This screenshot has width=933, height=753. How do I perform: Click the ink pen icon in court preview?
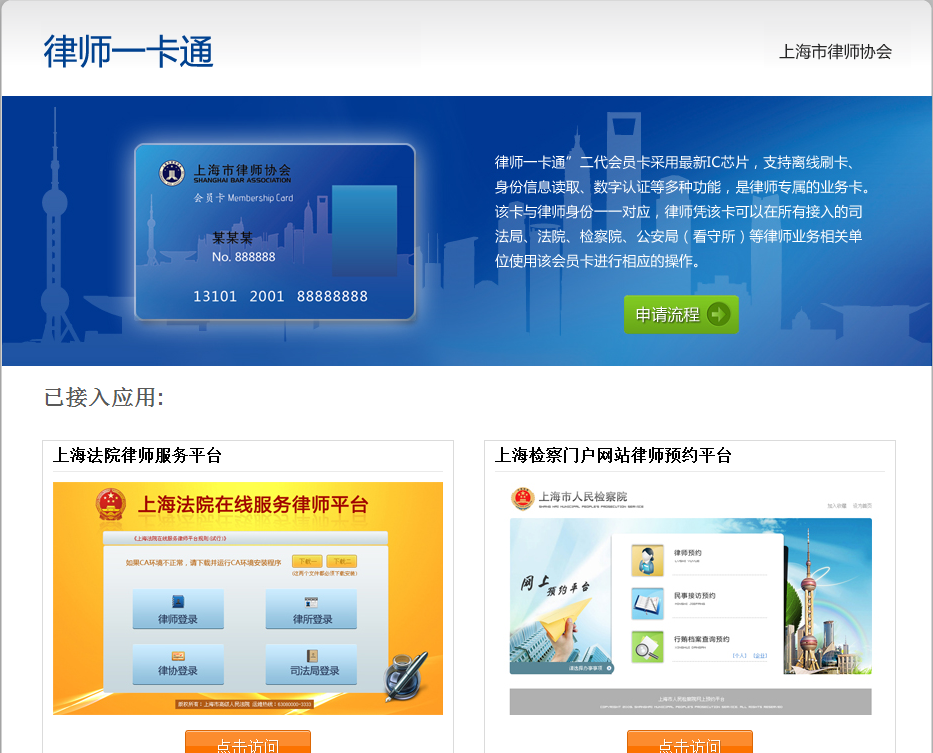point(407,675)
